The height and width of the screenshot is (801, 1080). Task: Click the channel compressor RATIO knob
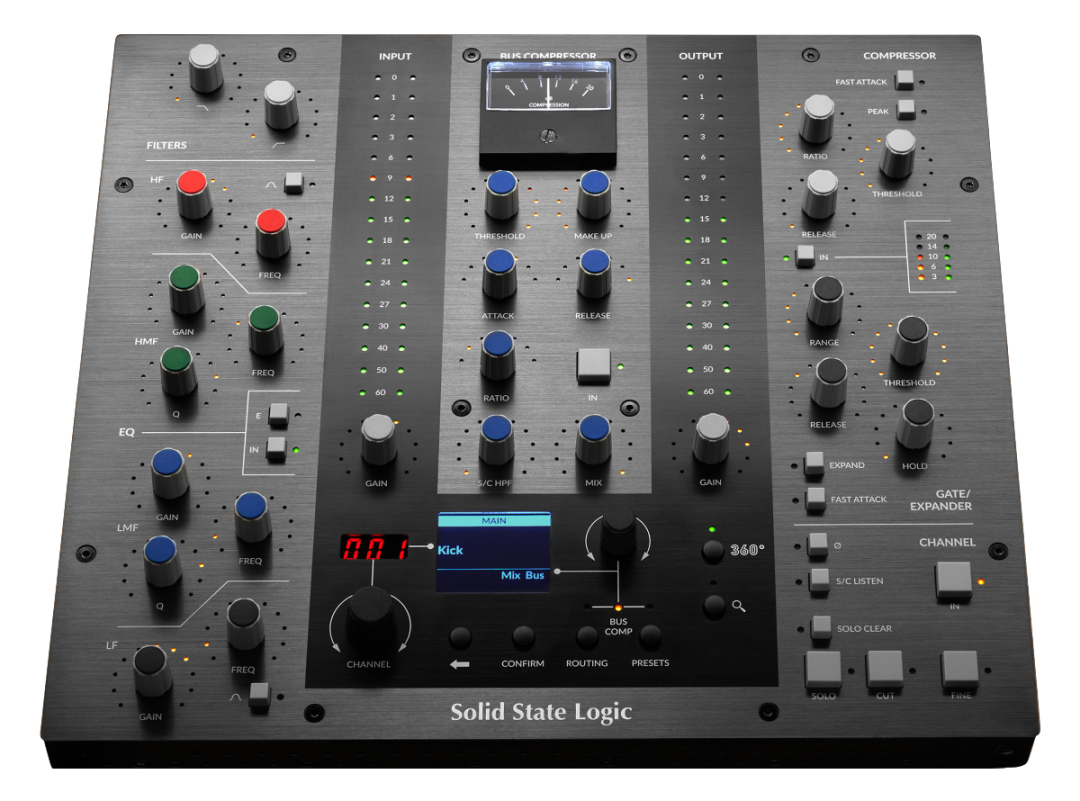tap(818, 118)
